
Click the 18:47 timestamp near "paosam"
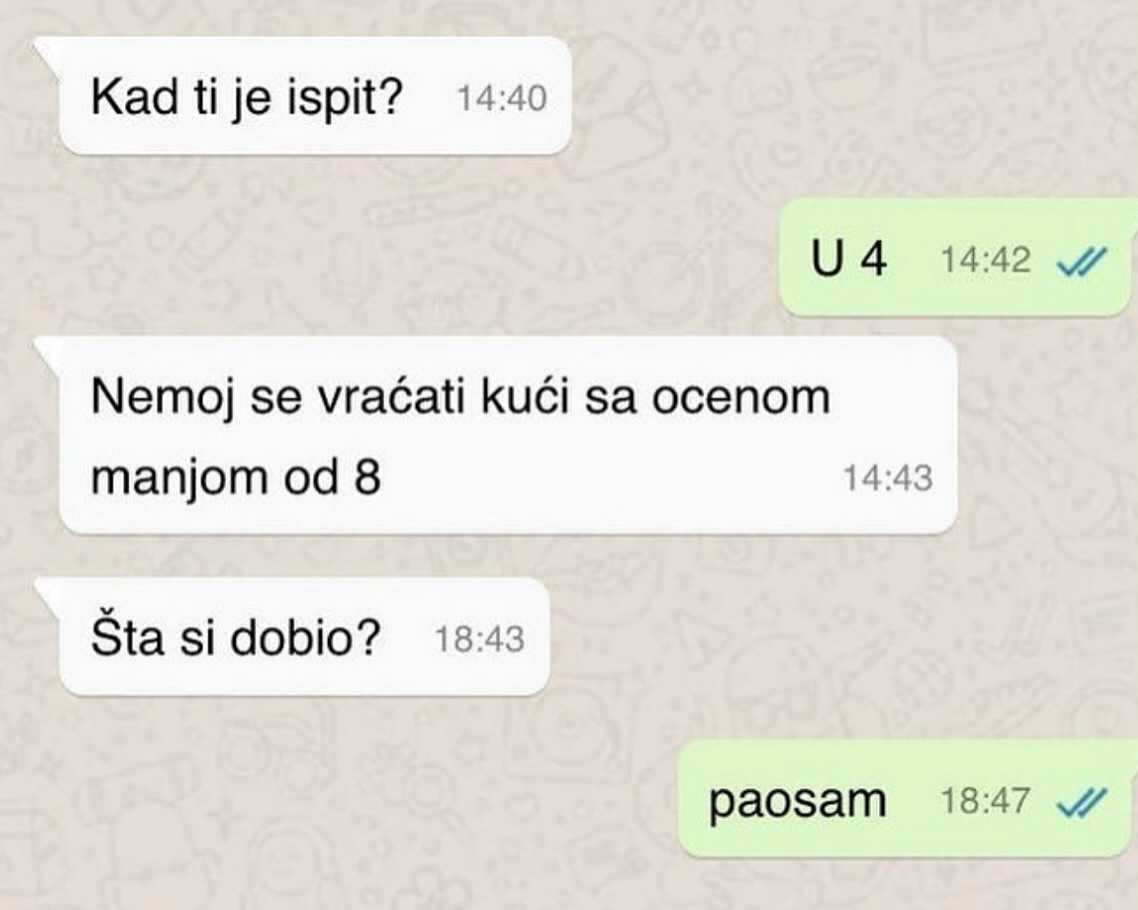(986, 800)
